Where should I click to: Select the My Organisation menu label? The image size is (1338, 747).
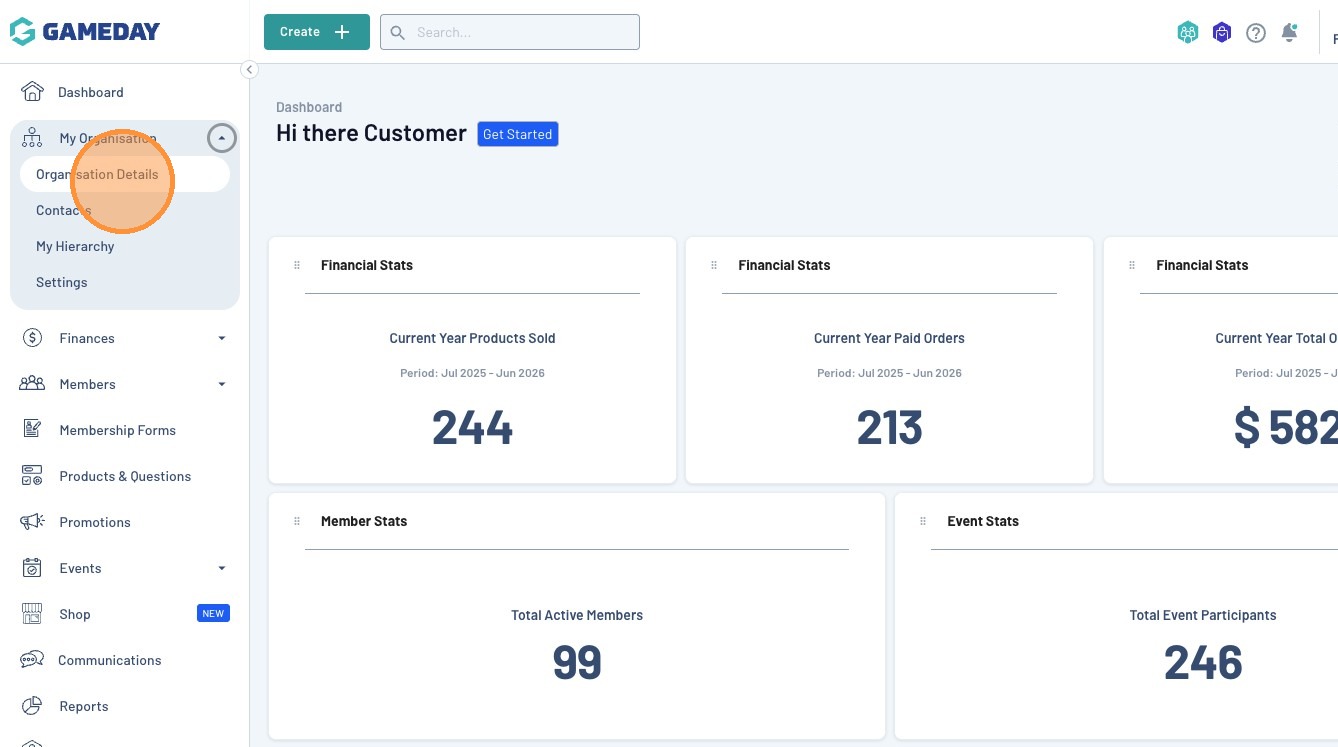pyautogui.click(x=108, y=138)
